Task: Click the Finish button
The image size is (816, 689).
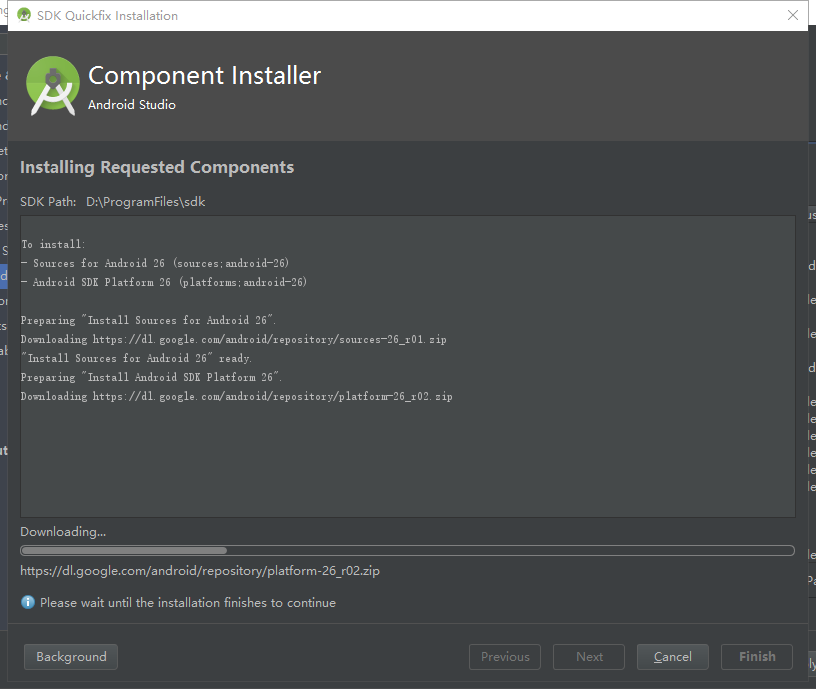Action: (757, 657)
